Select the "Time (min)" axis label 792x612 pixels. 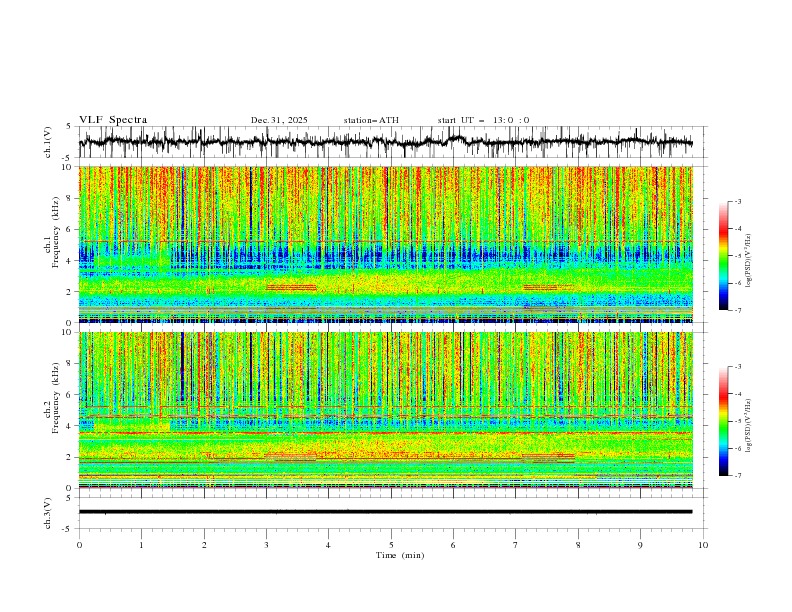pos(400,555)
